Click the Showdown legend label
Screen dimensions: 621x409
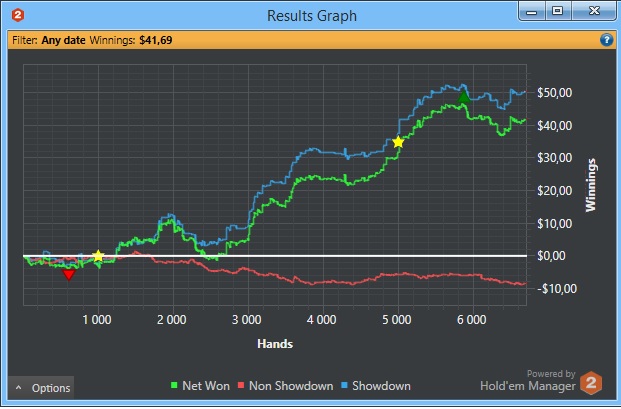tap(381, 386)
